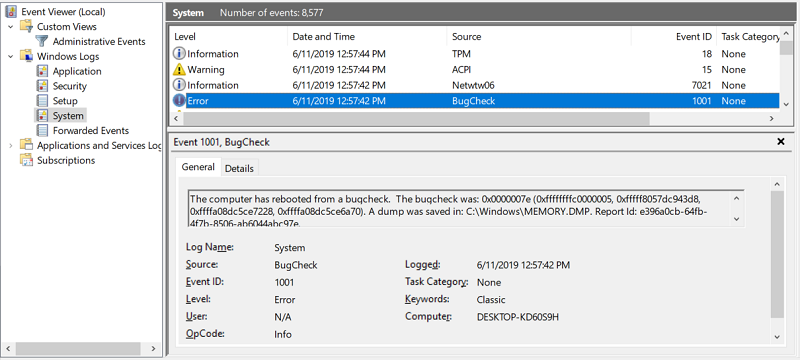Collapse the Custom Views tree node
800x360 pixels.
click(11, 27)
